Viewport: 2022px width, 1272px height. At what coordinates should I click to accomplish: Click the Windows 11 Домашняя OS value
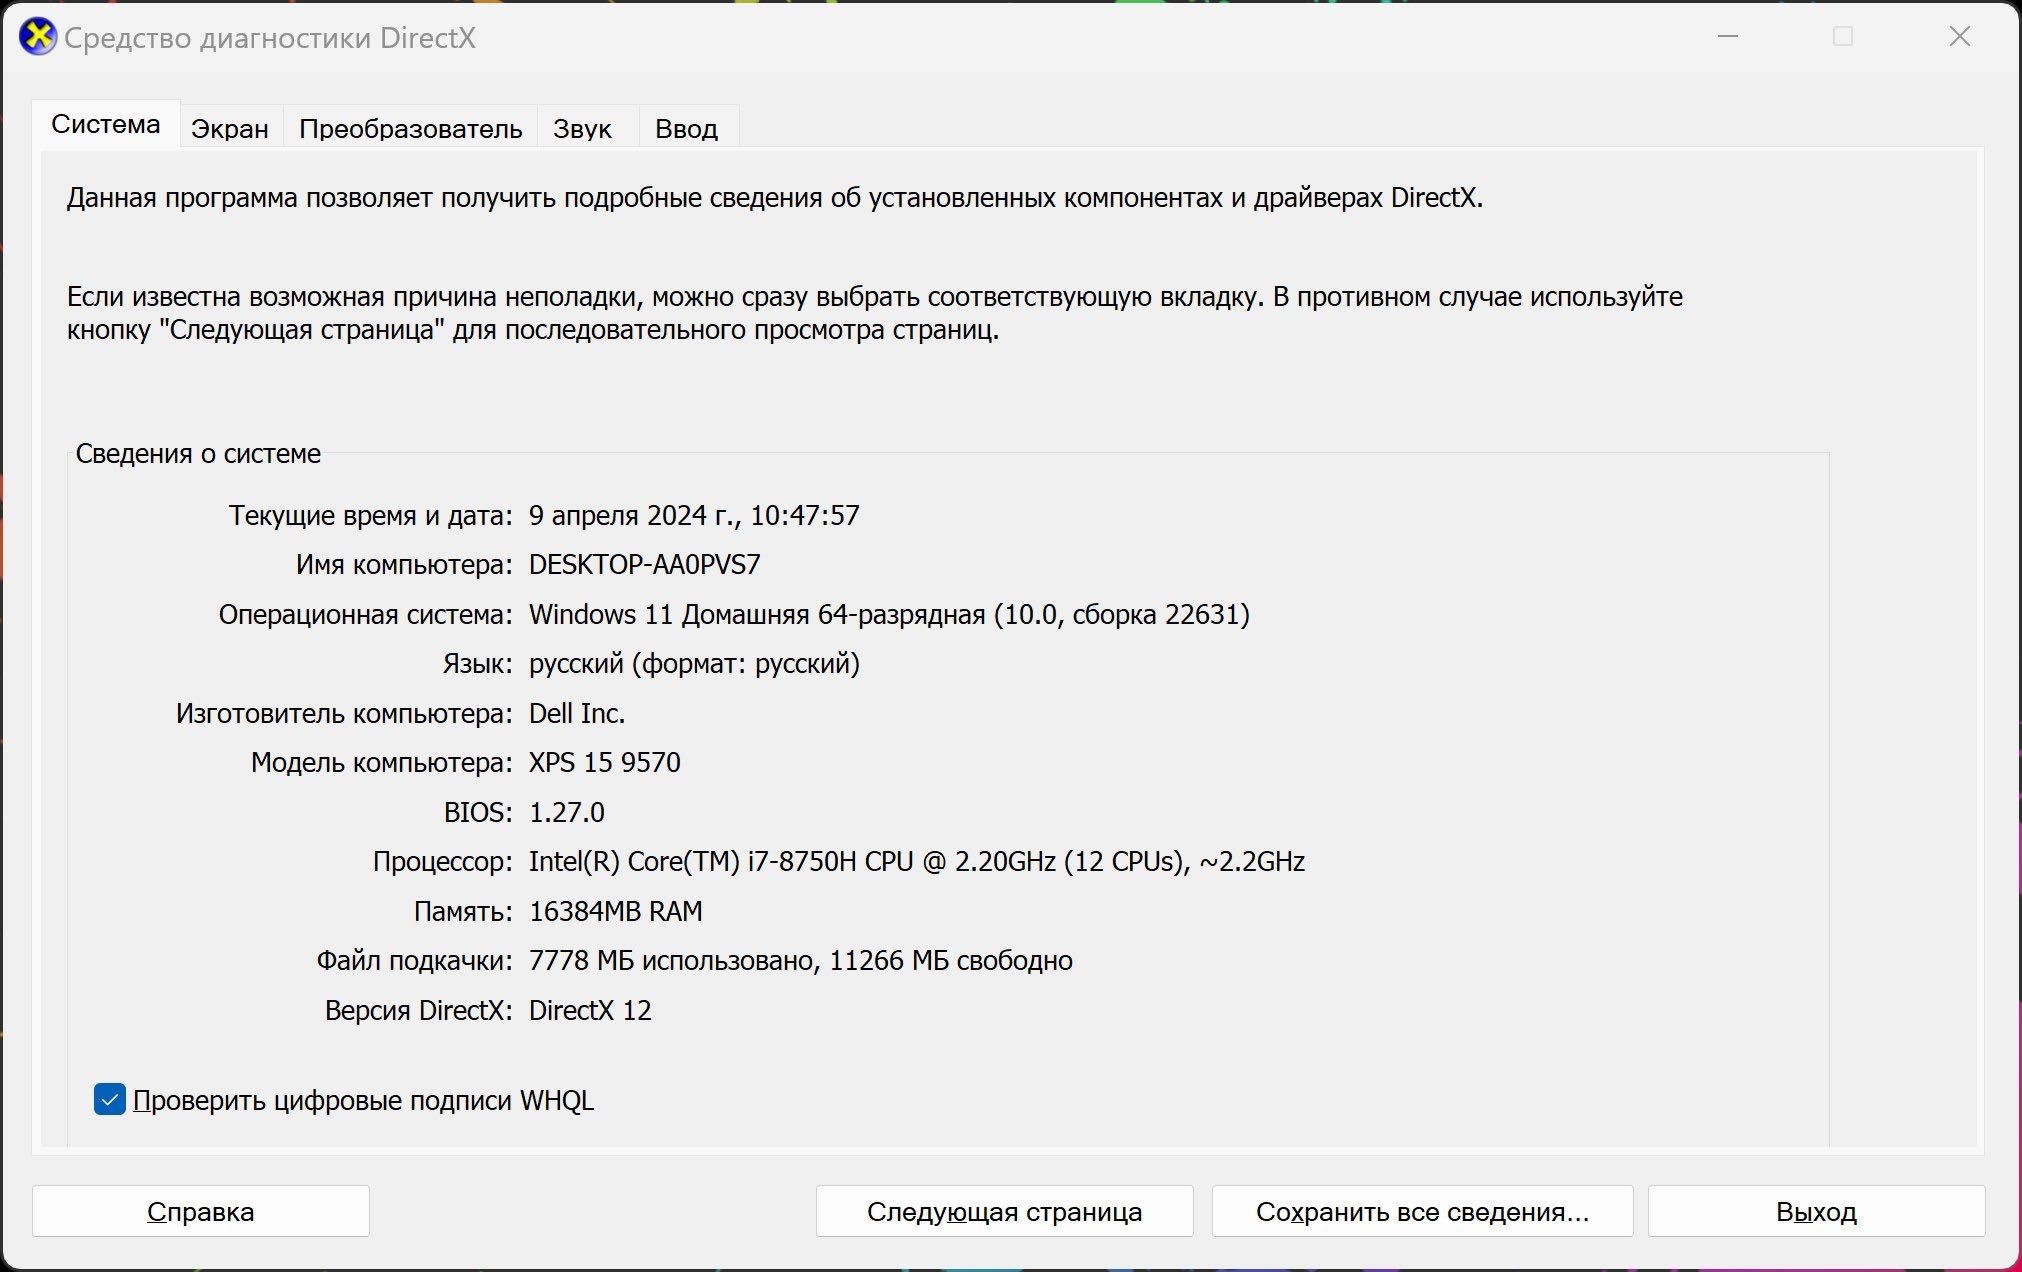pos(889,614)
